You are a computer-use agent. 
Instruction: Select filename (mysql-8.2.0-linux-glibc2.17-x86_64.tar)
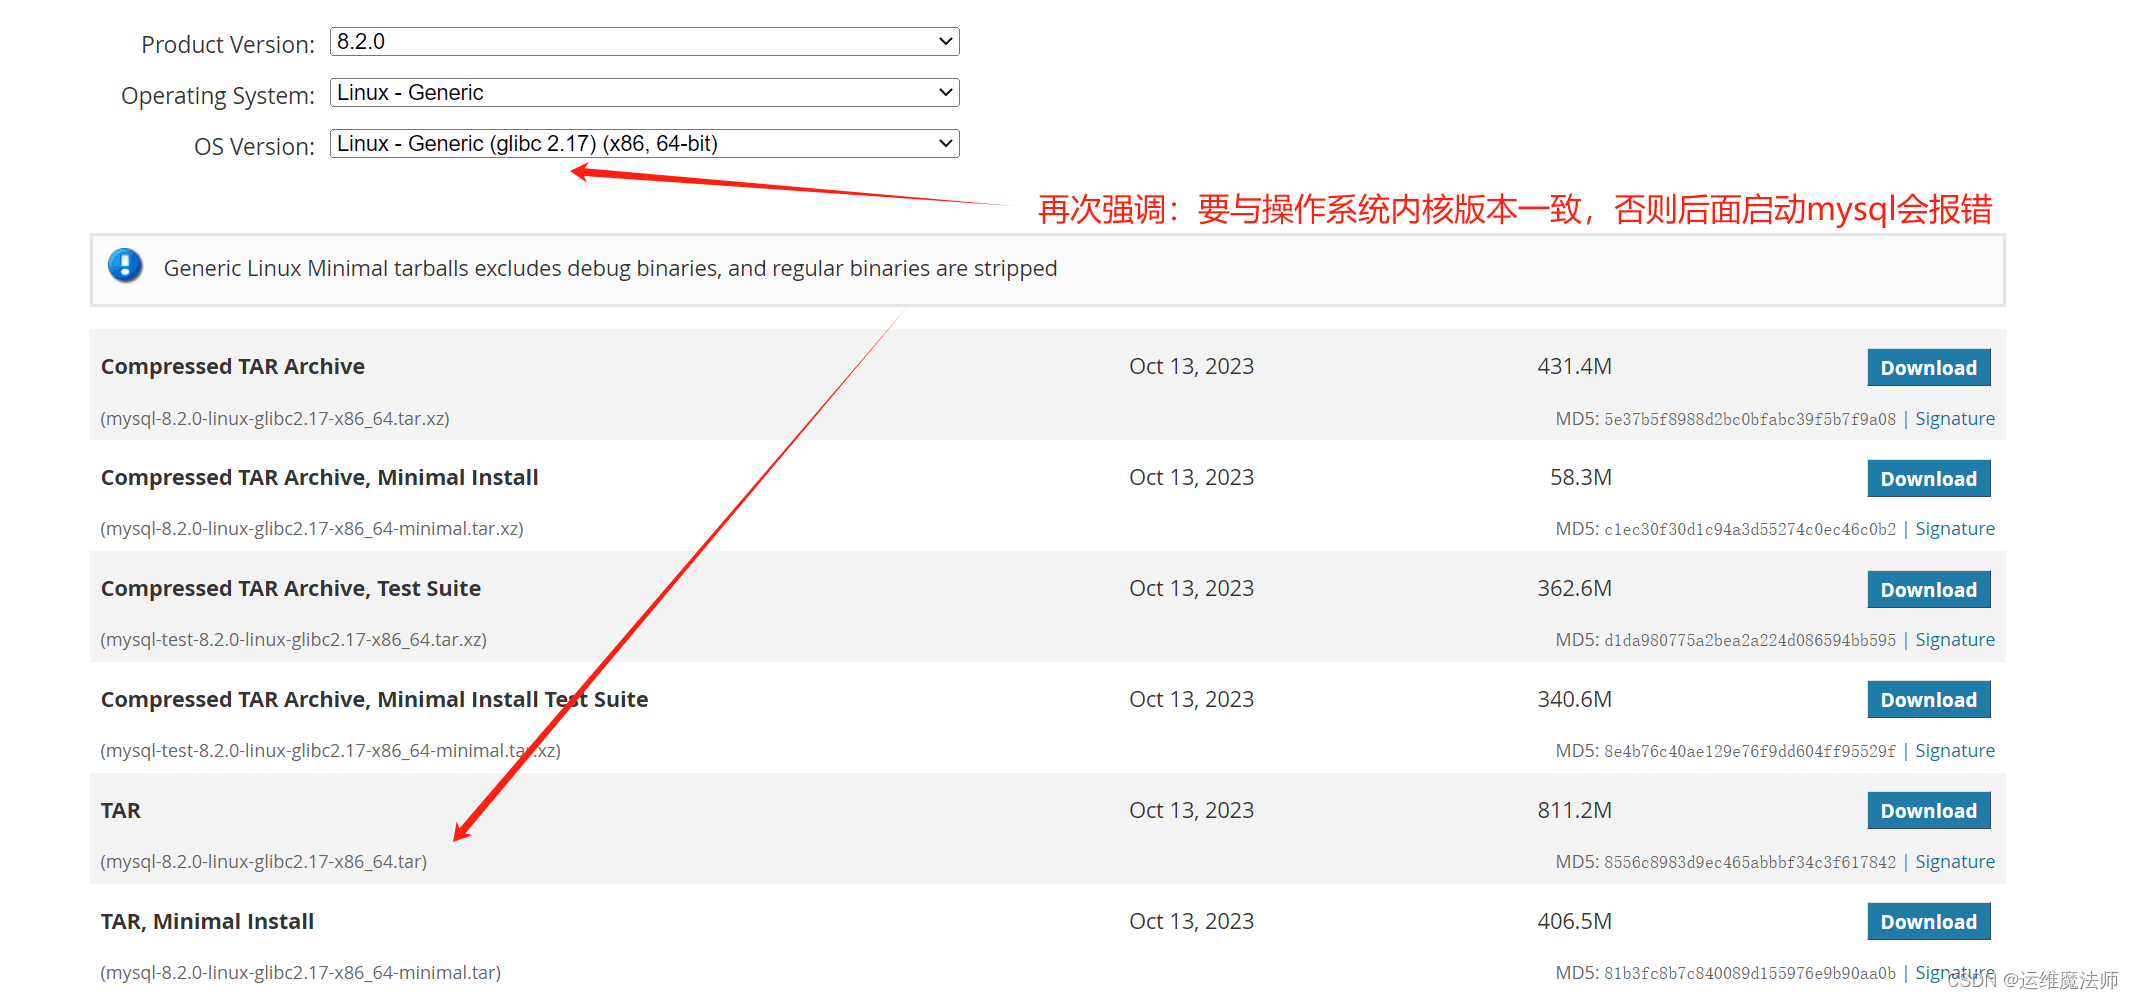(x=264, y=862)
